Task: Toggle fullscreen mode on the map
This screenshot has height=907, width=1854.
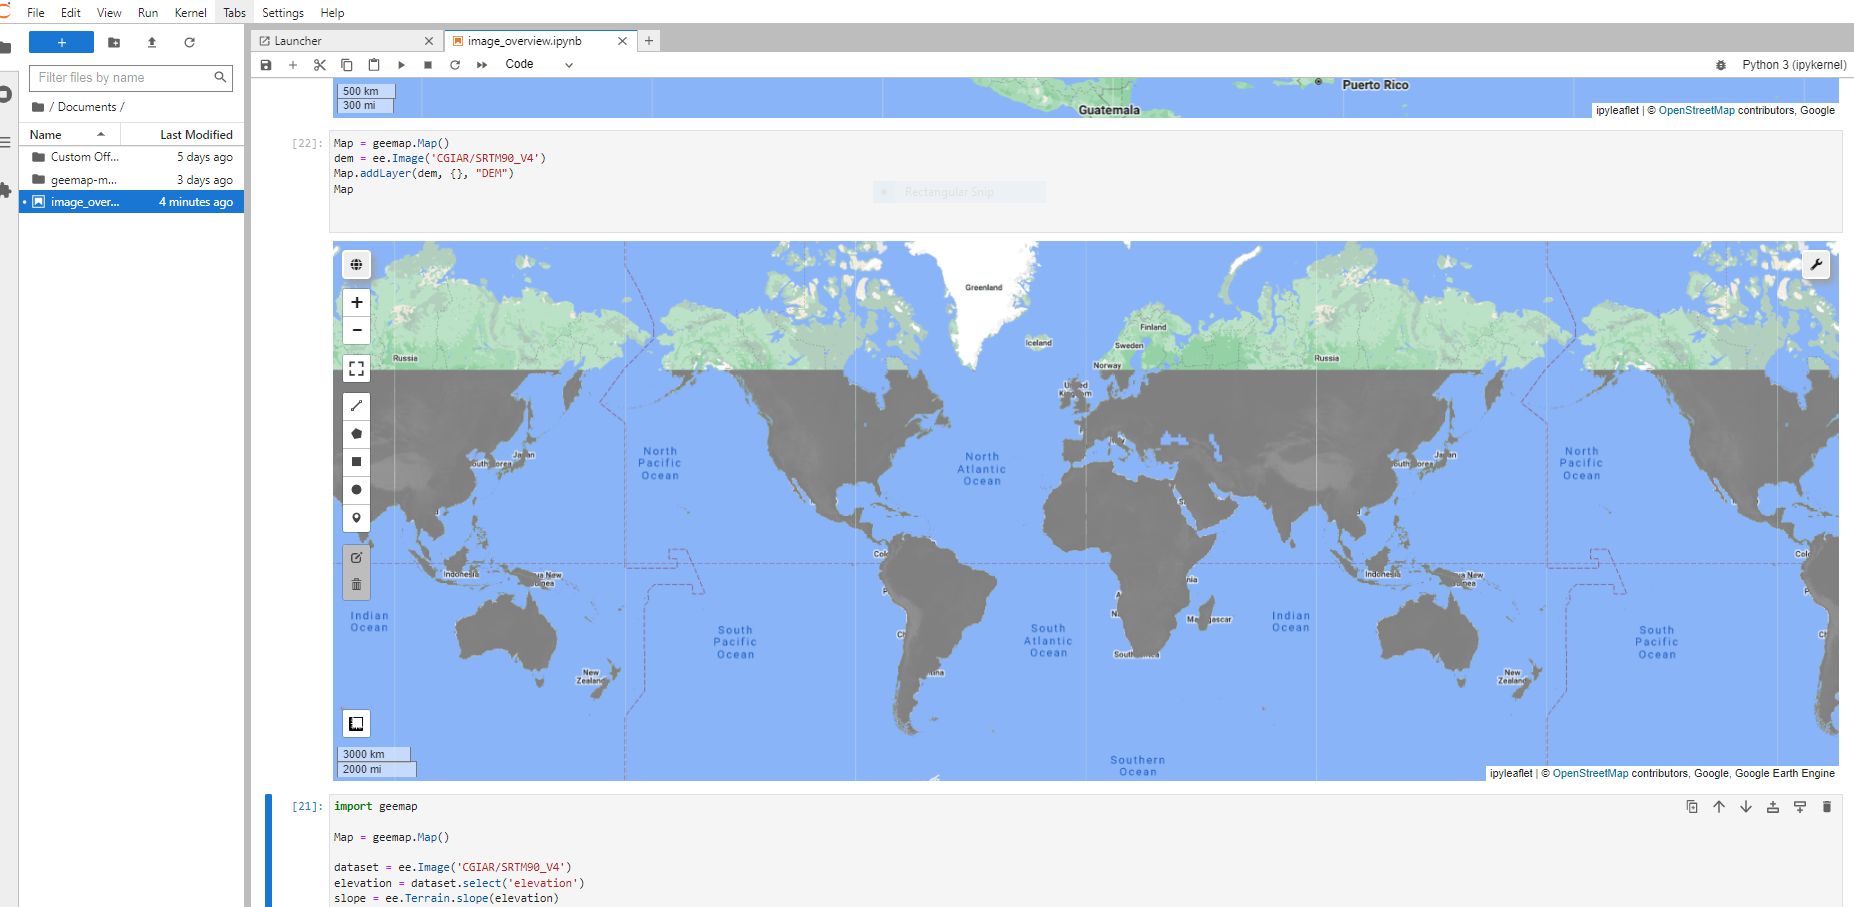Action: (356, 368)
